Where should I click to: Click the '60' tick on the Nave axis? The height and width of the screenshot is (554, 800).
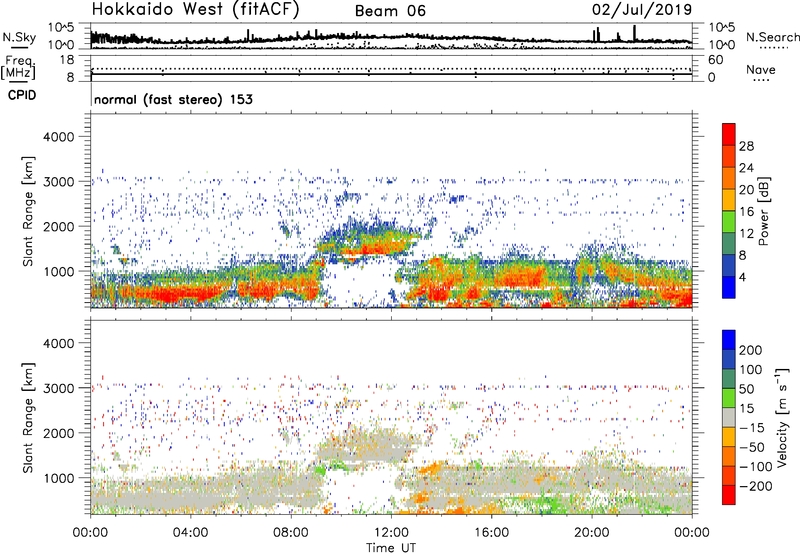tap(715, 60)
